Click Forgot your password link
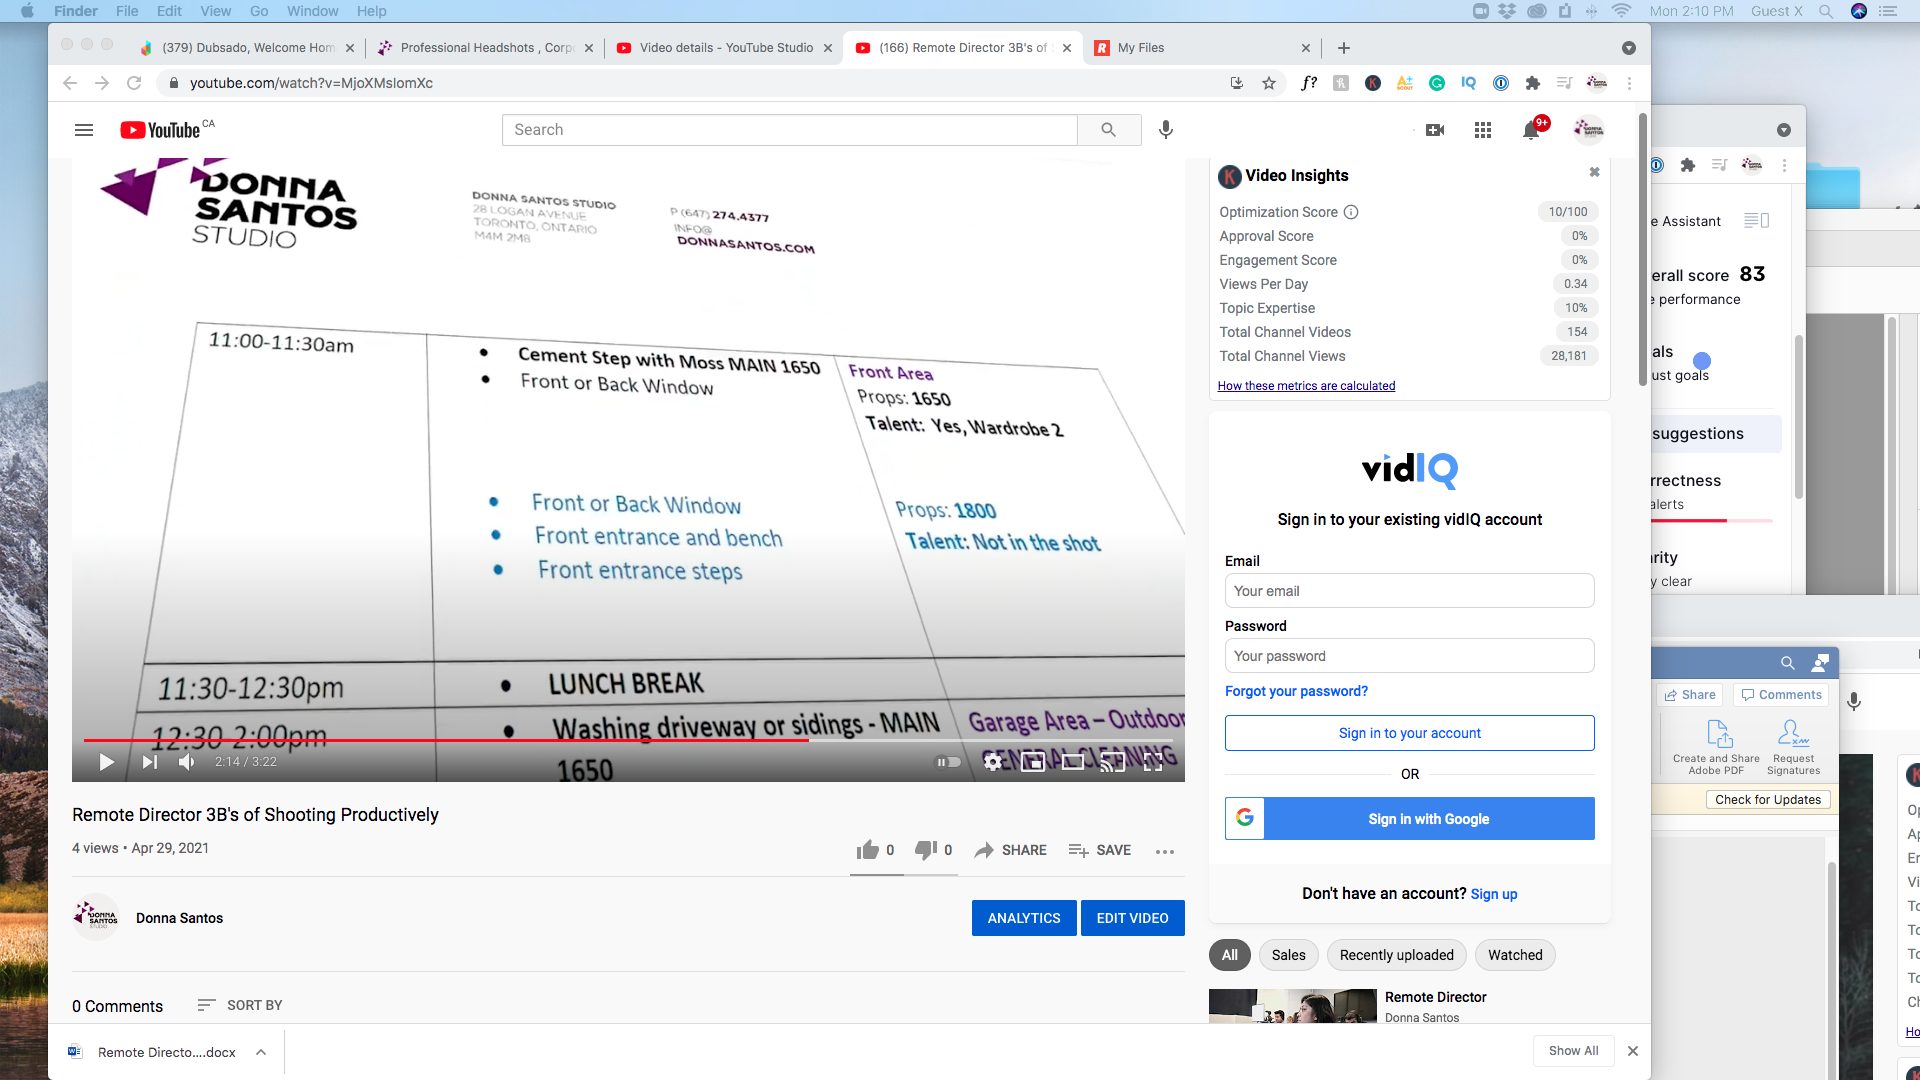 [1296, 691]
